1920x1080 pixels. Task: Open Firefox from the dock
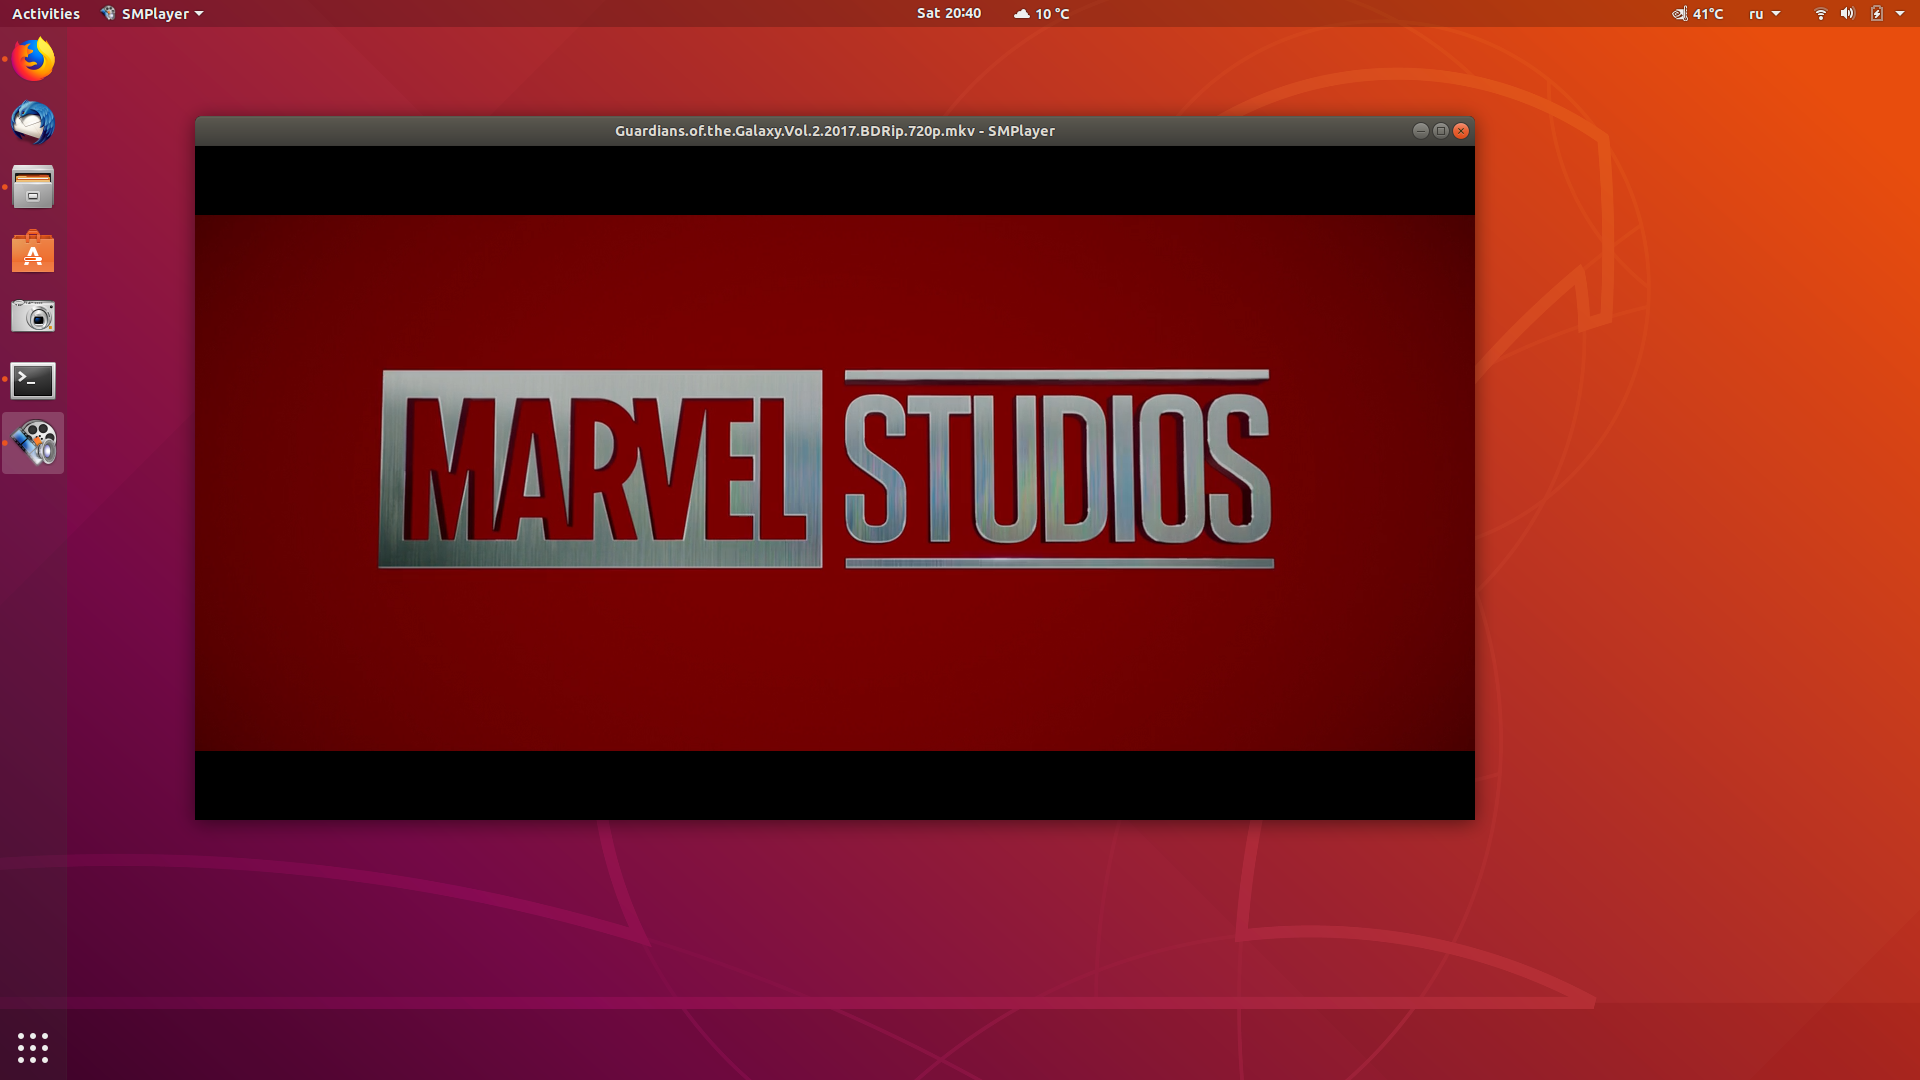click(33, 59)
